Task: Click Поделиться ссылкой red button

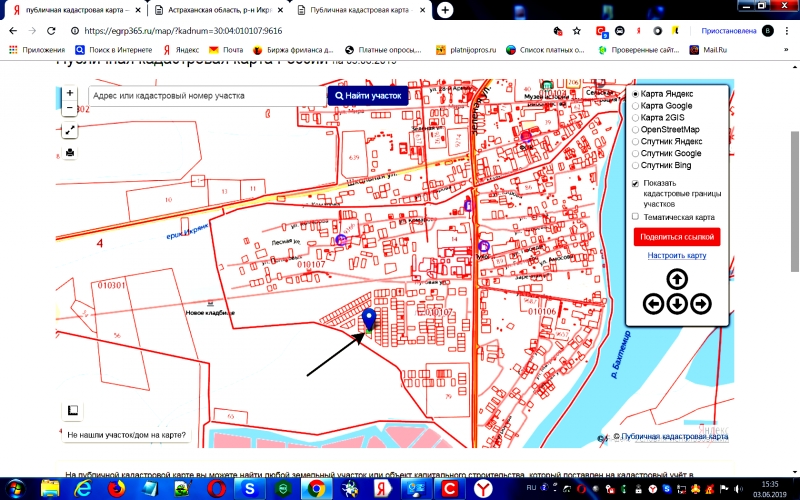Action: (677, 237)
